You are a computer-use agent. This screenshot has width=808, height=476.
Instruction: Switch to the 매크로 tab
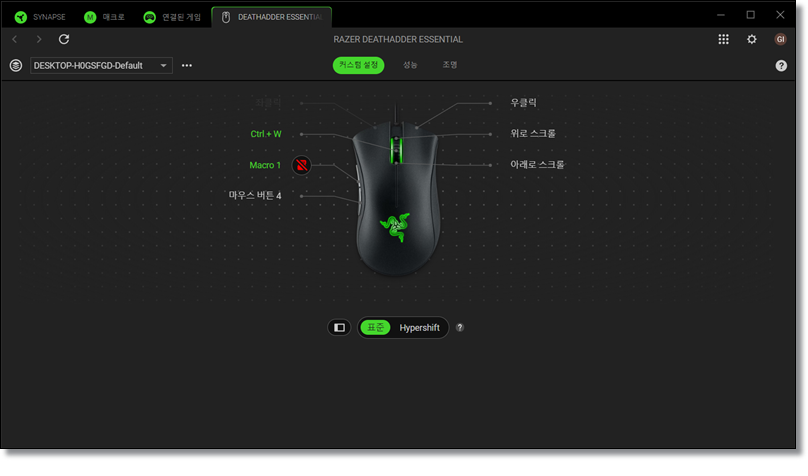[x=105, y=17]
